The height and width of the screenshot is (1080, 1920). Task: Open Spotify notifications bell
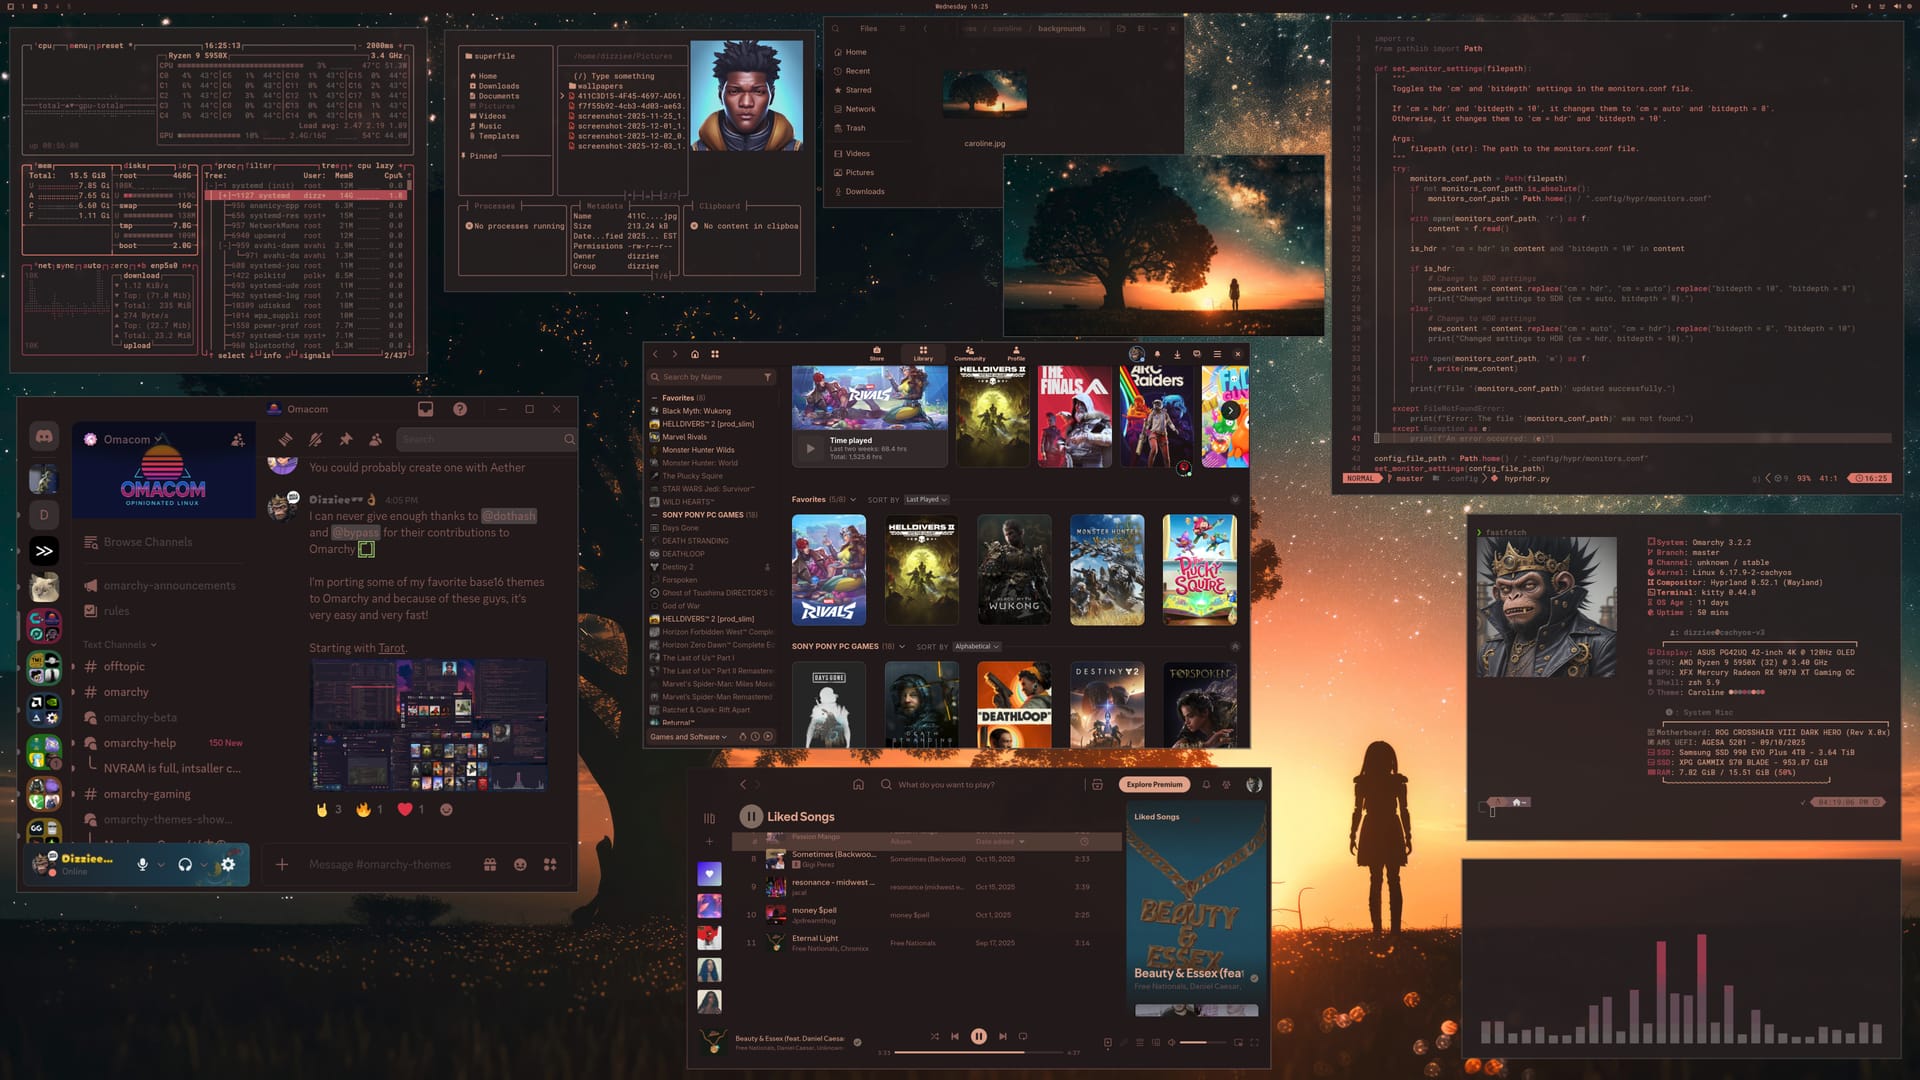coord(1206,785)
